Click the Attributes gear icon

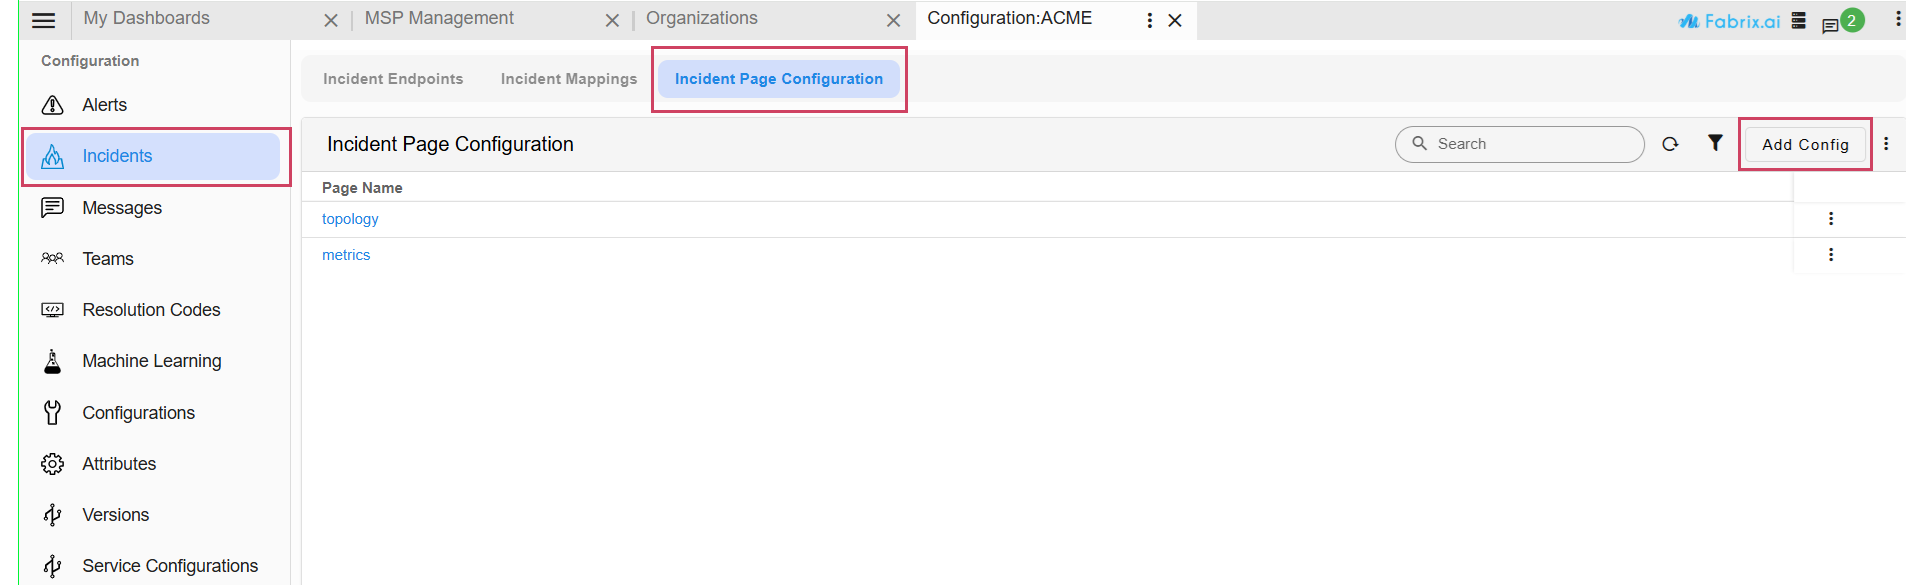[53, 464]
